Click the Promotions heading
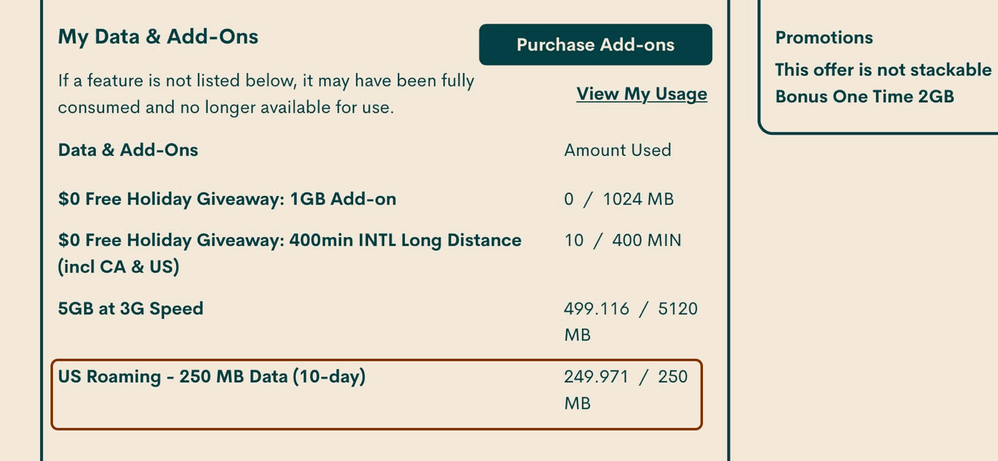The image size is (998, 461). click(x=824, y=38)
